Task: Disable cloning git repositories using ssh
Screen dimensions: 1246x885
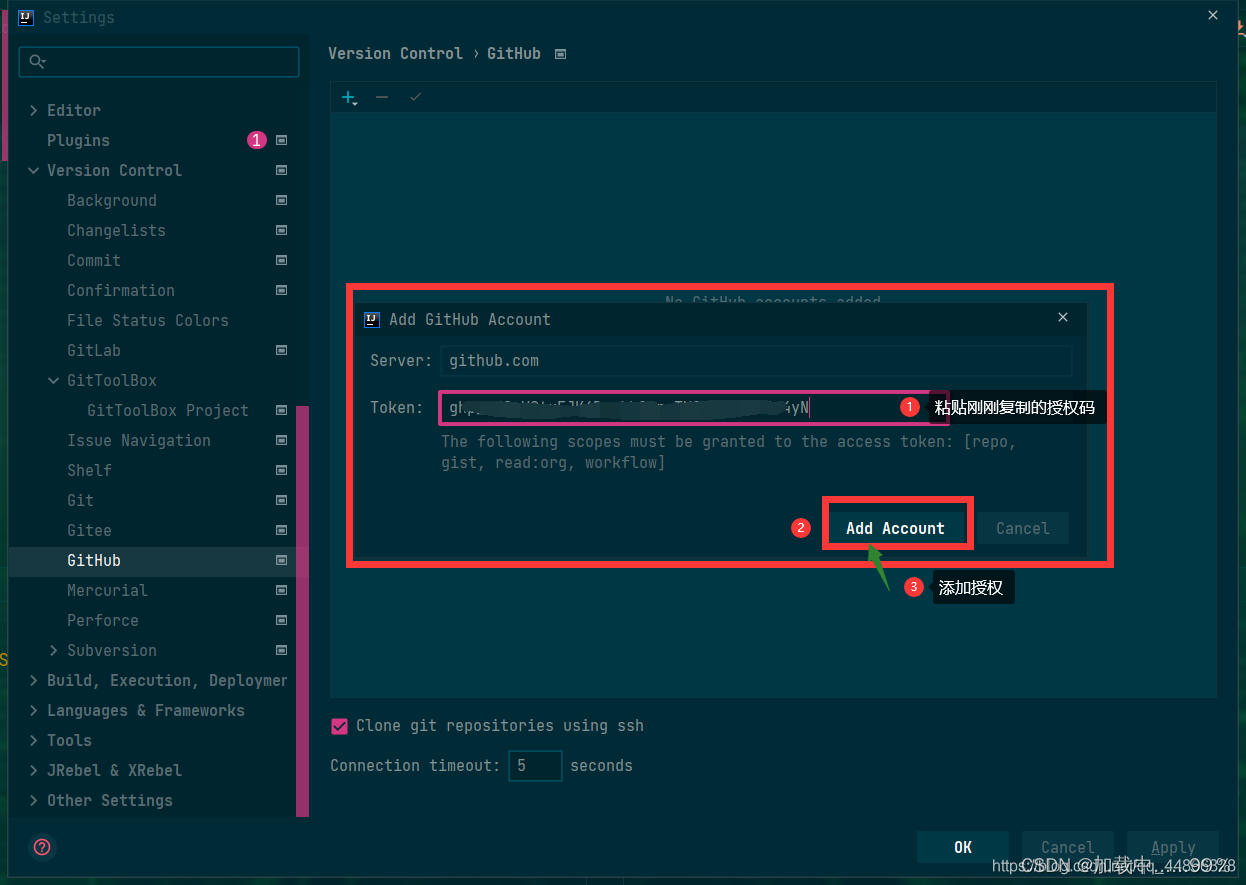Action: click(339, 726)
